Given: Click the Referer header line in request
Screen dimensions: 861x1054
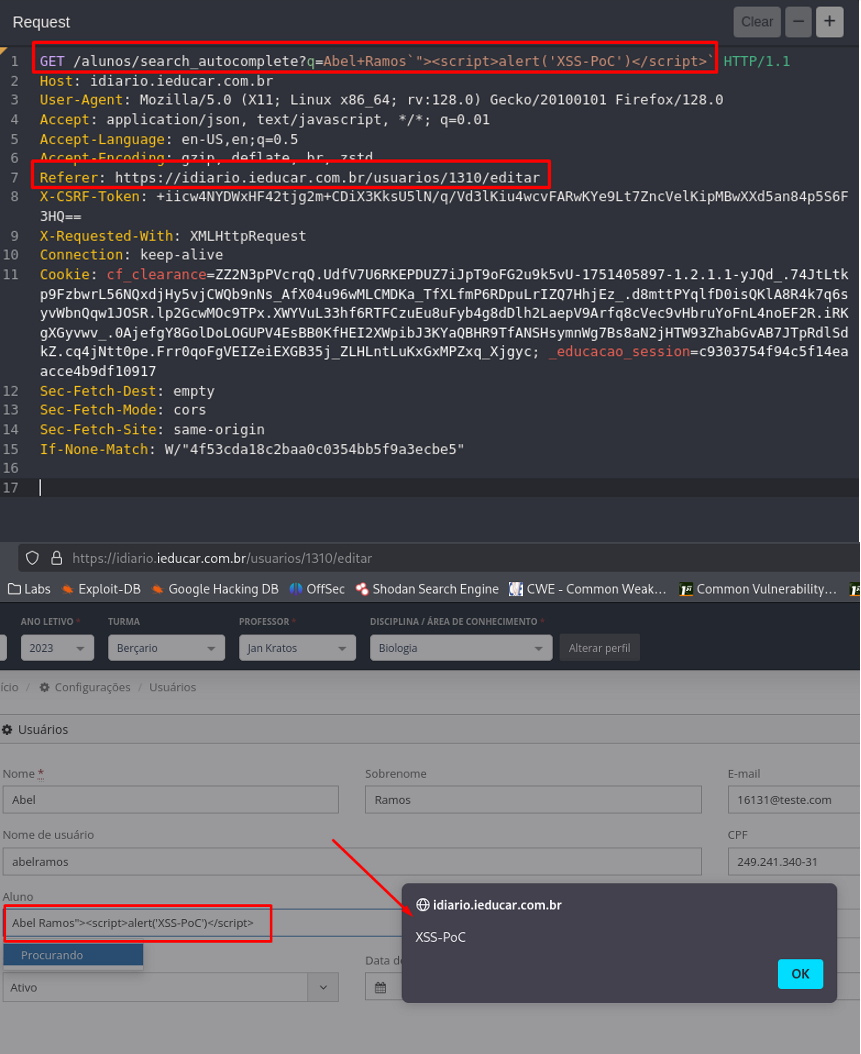Looking at the screenshot, I should pos(290,177).
